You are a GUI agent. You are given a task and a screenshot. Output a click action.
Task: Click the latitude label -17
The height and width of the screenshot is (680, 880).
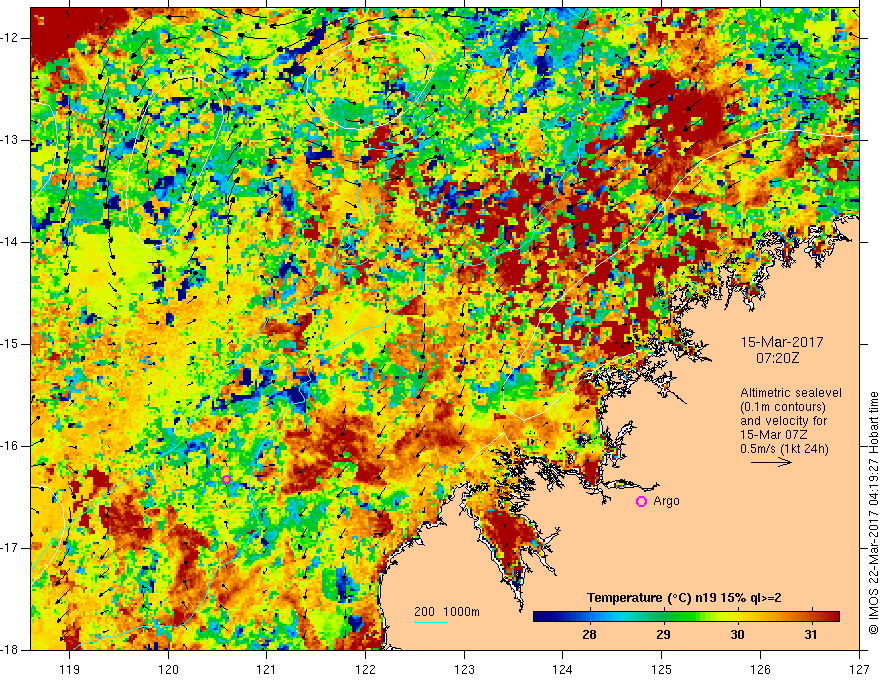(11, 548)
